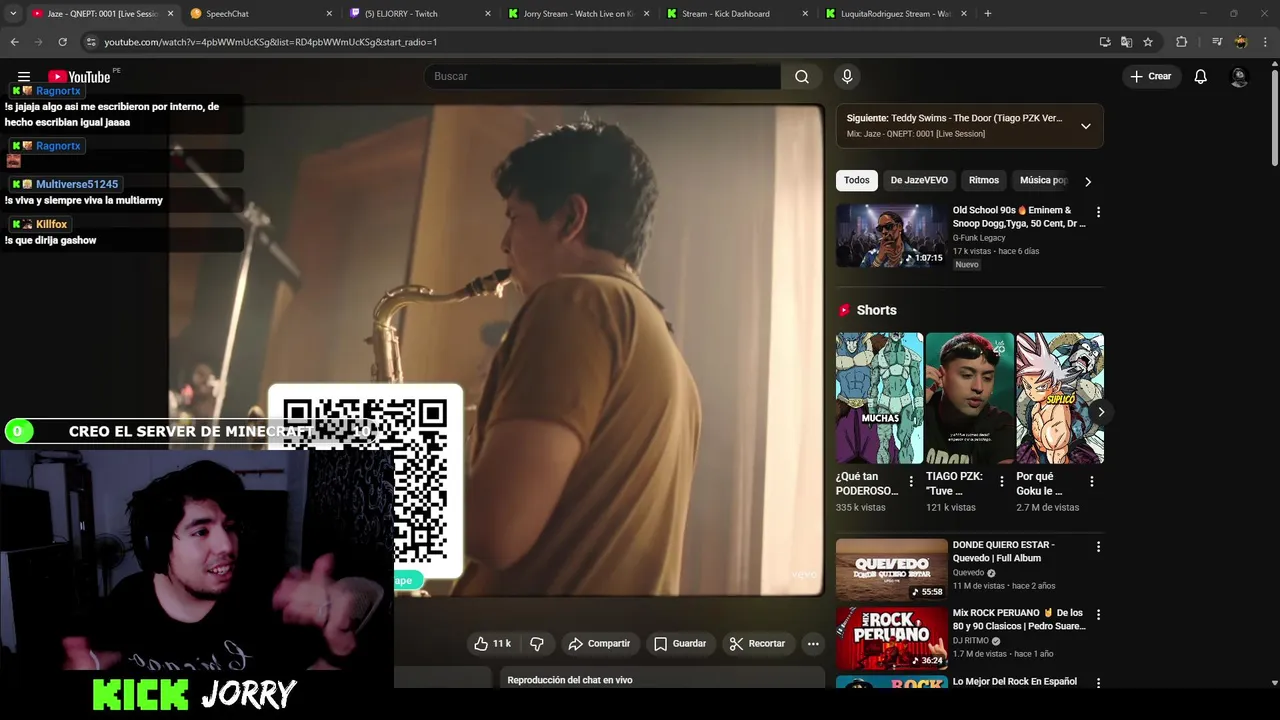Screen dimensions: 1280x720
Task: Open Por qué Goku short thumbnail
Action: [x=1060, y=398]
